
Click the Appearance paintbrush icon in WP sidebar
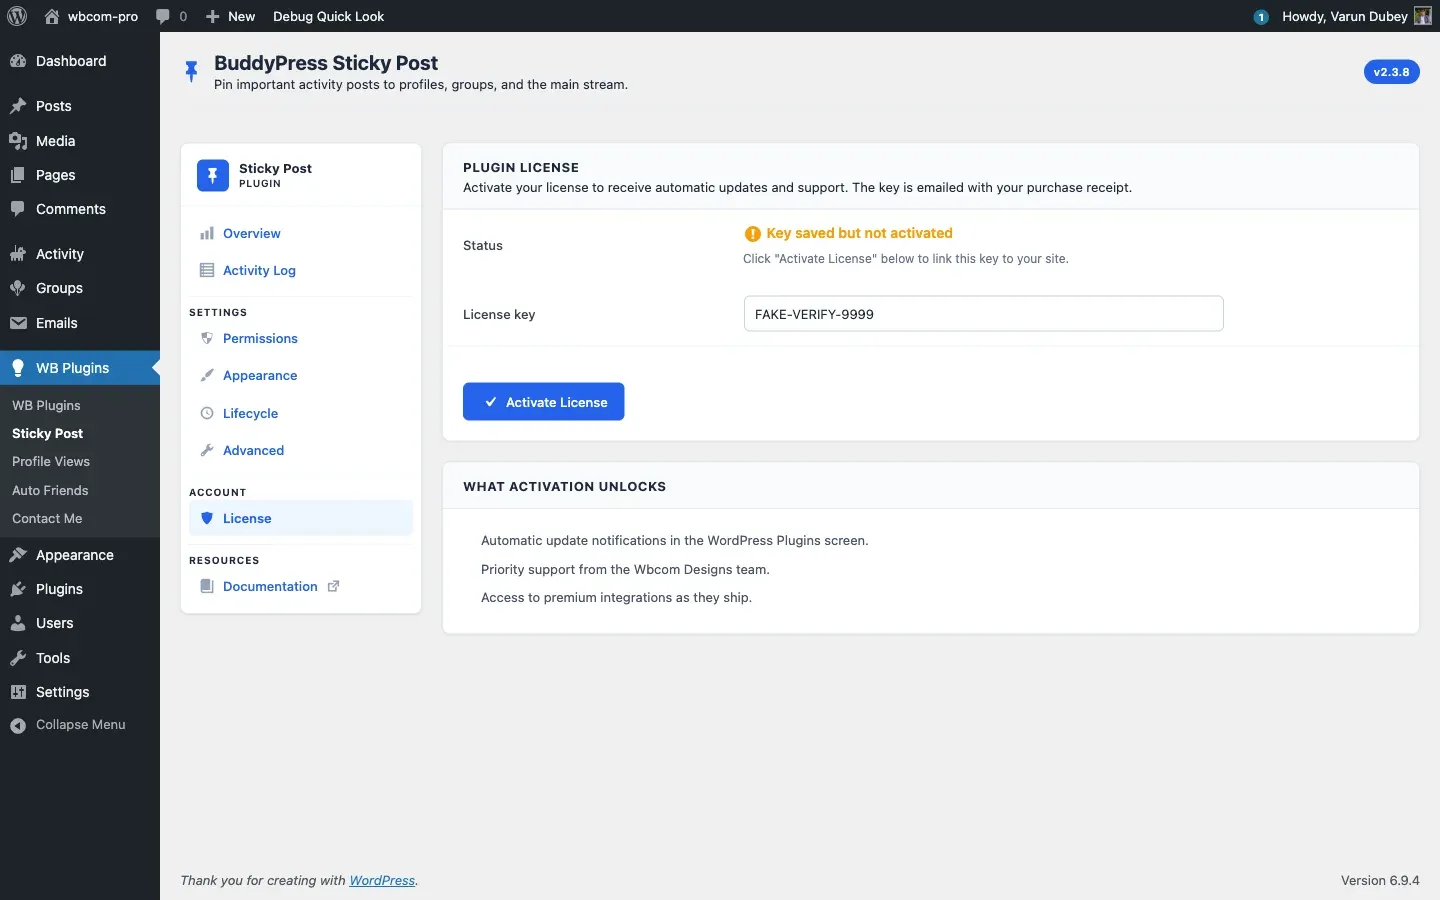[x=18, y=555]
